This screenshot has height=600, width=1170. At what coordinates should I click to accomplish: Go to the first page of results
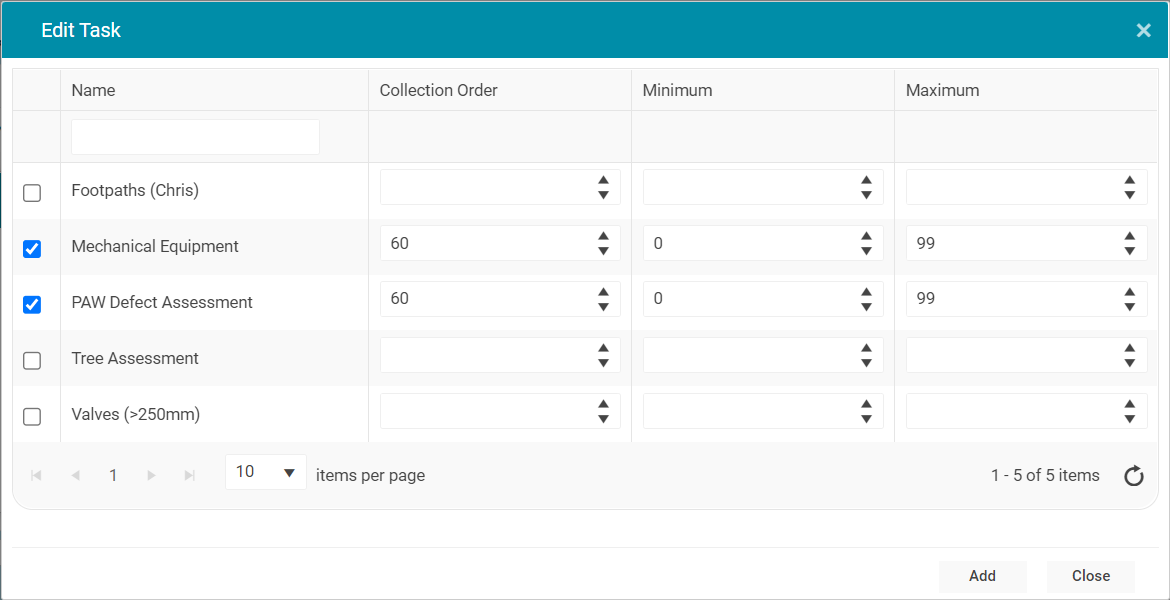pyautogui.click(x=37, y=476)
